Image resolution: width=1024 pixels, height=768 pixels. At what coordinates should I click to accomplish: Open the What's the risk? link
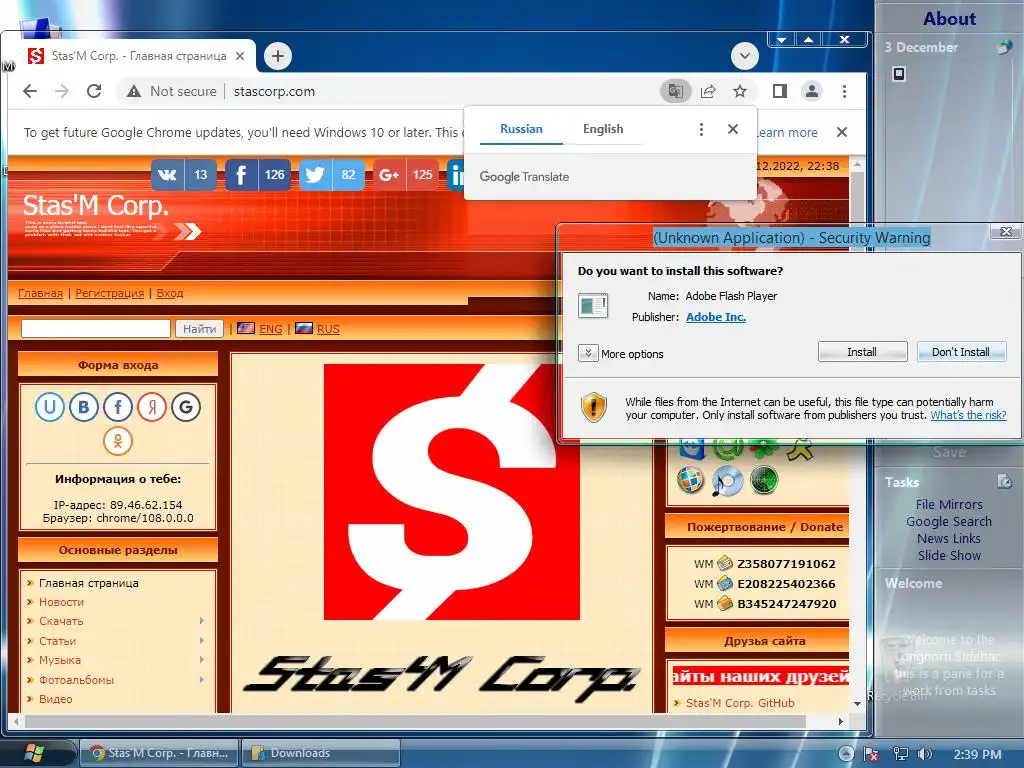click(x=968, y=415)
